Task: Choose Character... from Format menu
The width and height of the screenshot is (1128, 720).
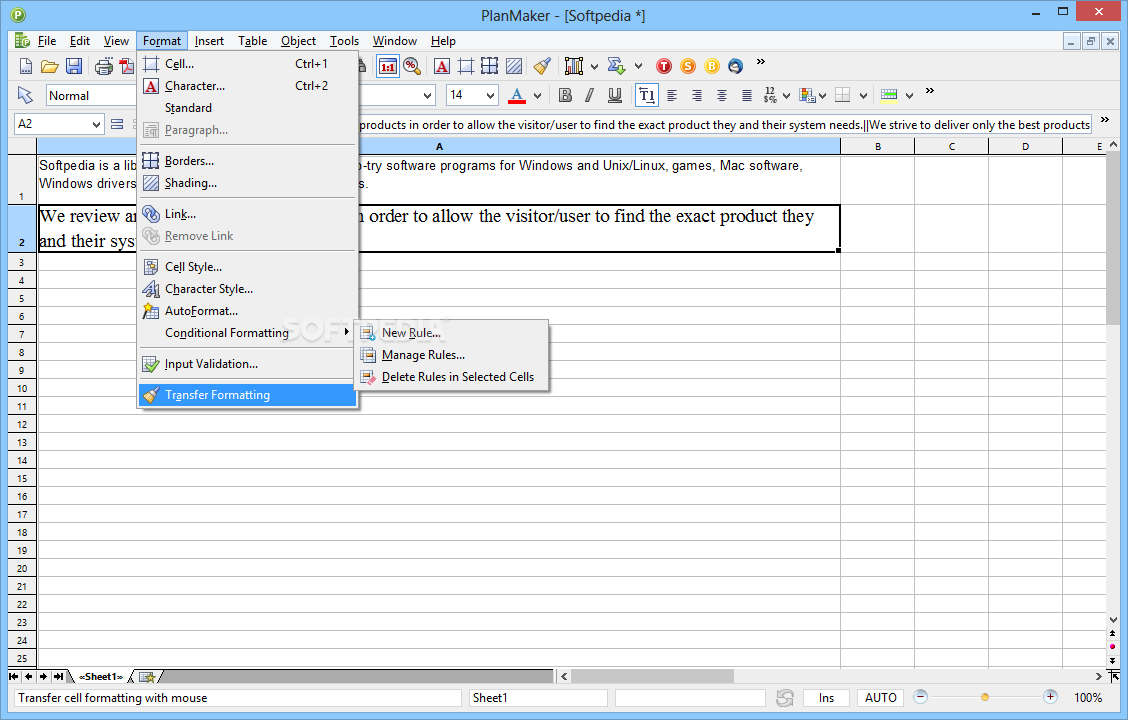Action: pos(247,86)
